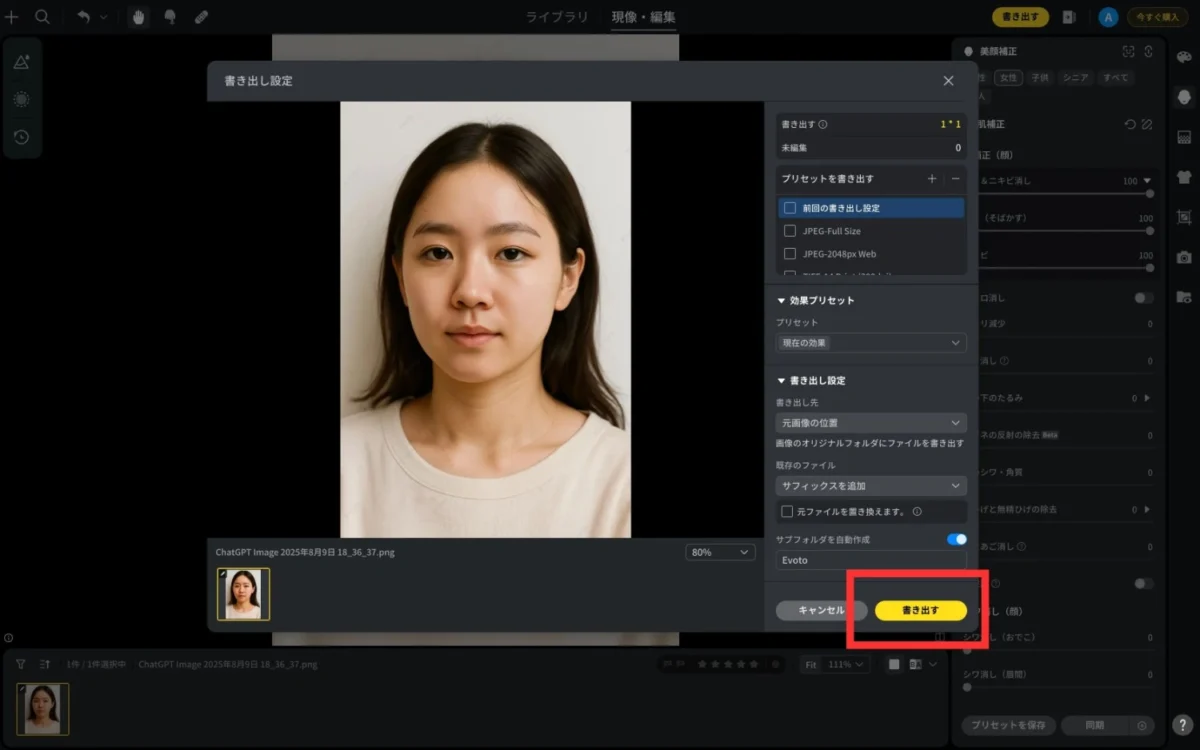The width and height of the screenshot is (1200, 750).
Task: Open the history clock icon in left sidebar
Action: 22,137
